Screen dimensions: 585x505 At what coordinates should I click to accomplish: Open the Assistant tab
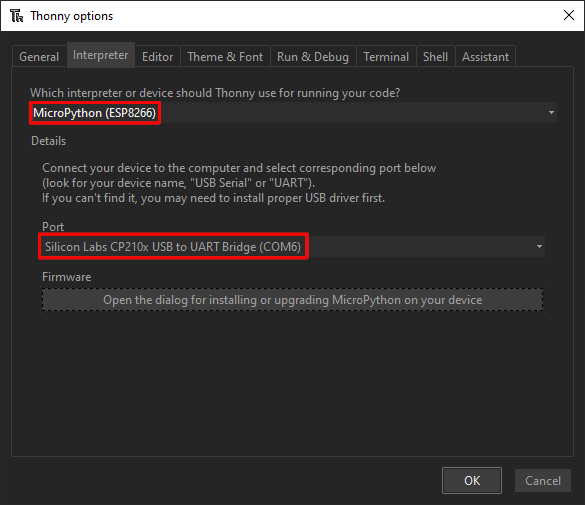485,57
